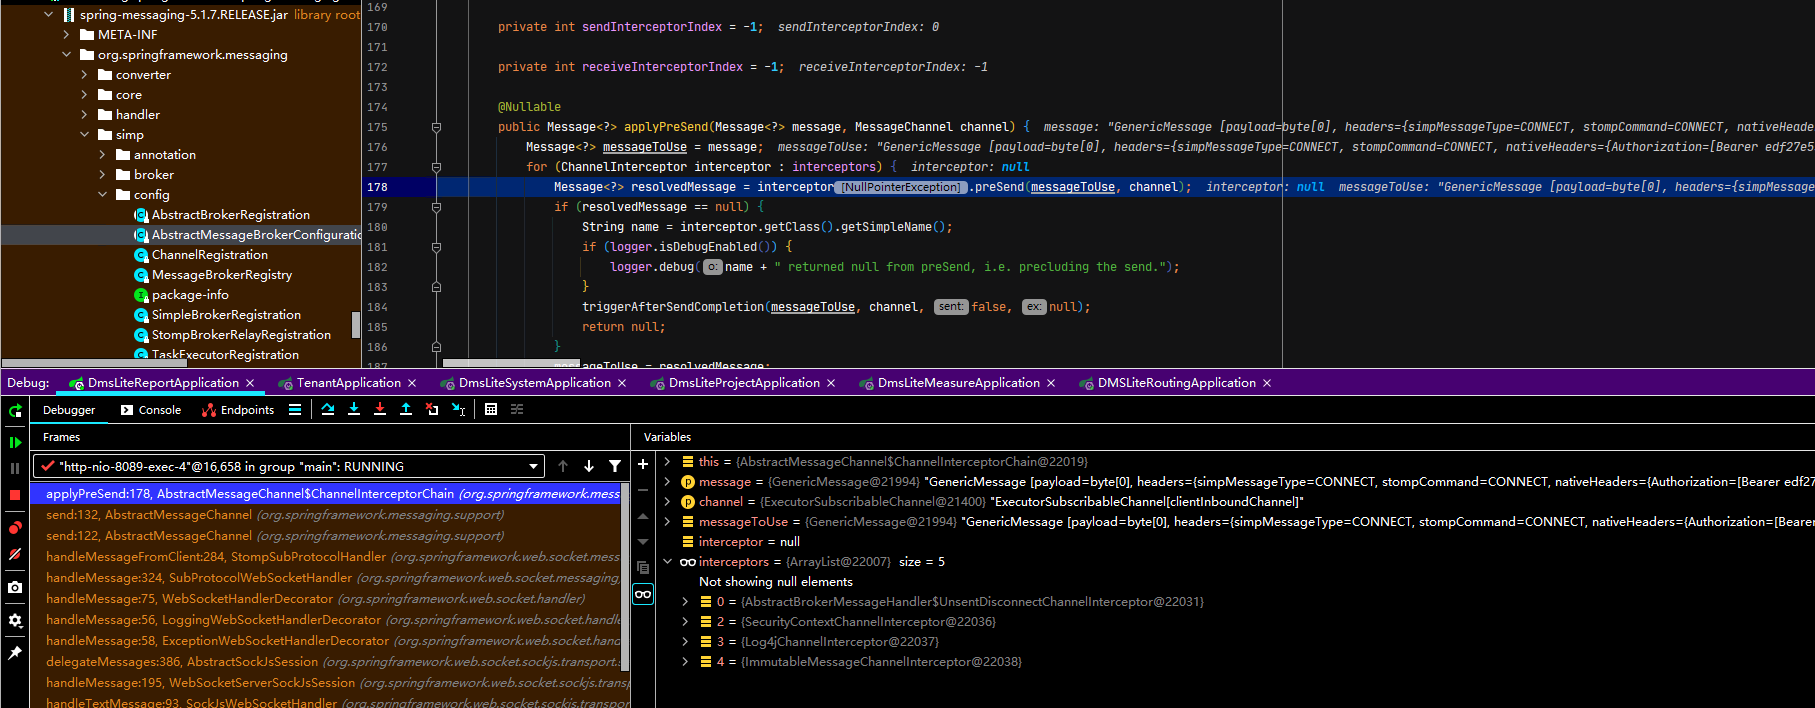1815x708 pixels.
Task: Step out of current method
Action: tap(406, 409)
